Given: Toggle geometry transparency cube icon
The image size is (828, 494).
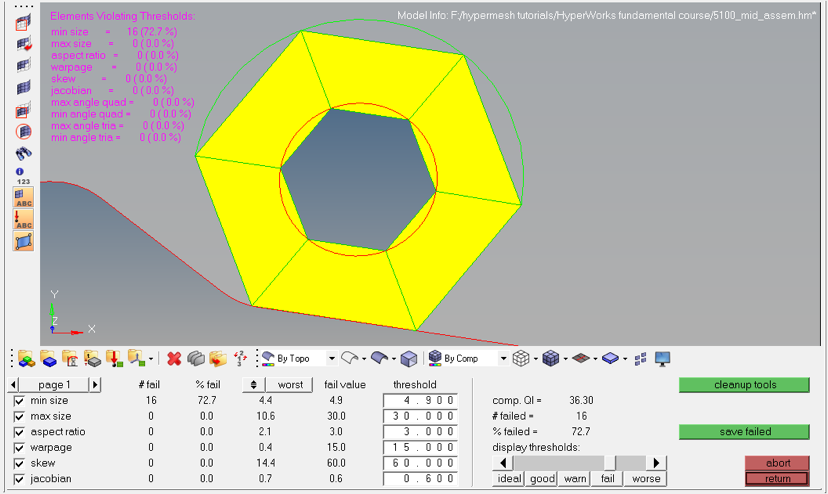Looking at the screenshot, I should pyautogui.click(x=409, y=359).
